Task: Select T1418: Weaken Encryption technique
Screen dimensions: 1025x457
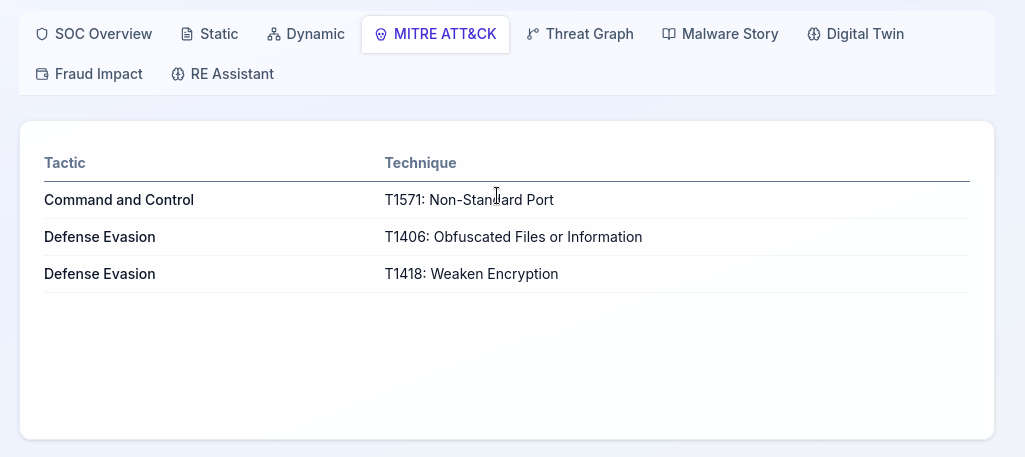Action: (x=471, y=274)
